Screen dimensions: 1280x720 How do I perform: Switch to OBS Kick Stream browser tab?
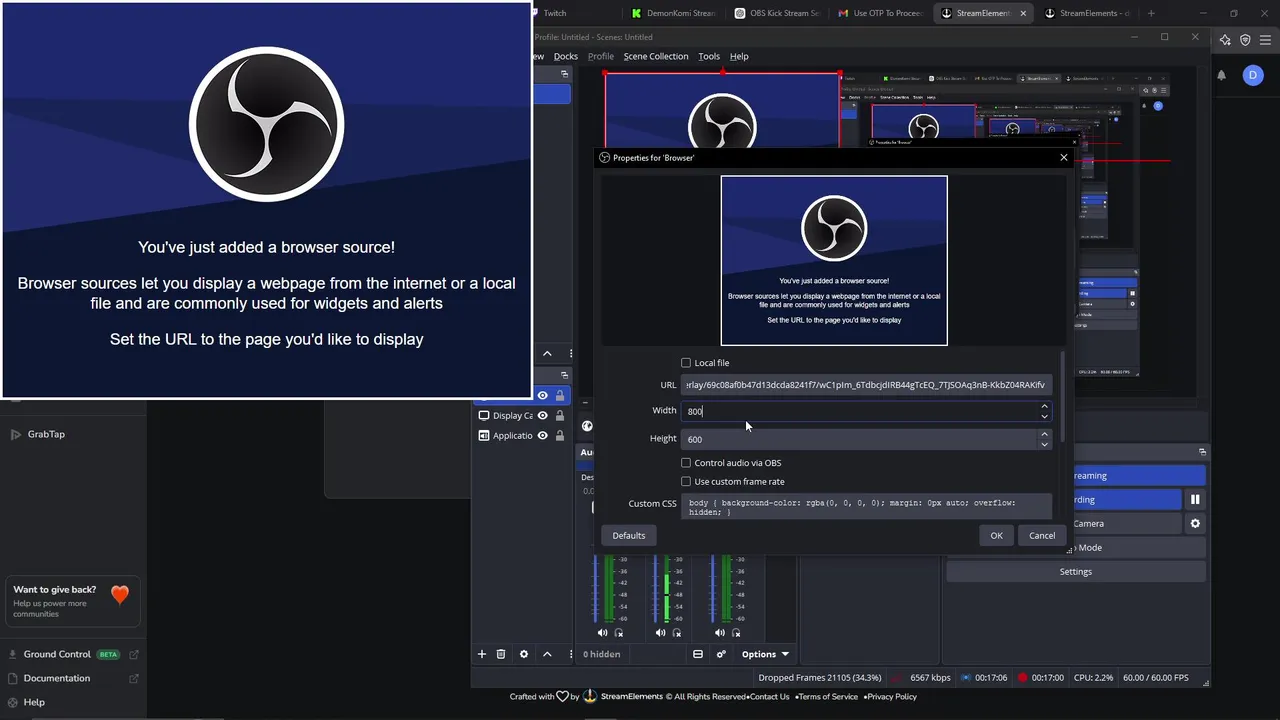[x=777, y=13]
